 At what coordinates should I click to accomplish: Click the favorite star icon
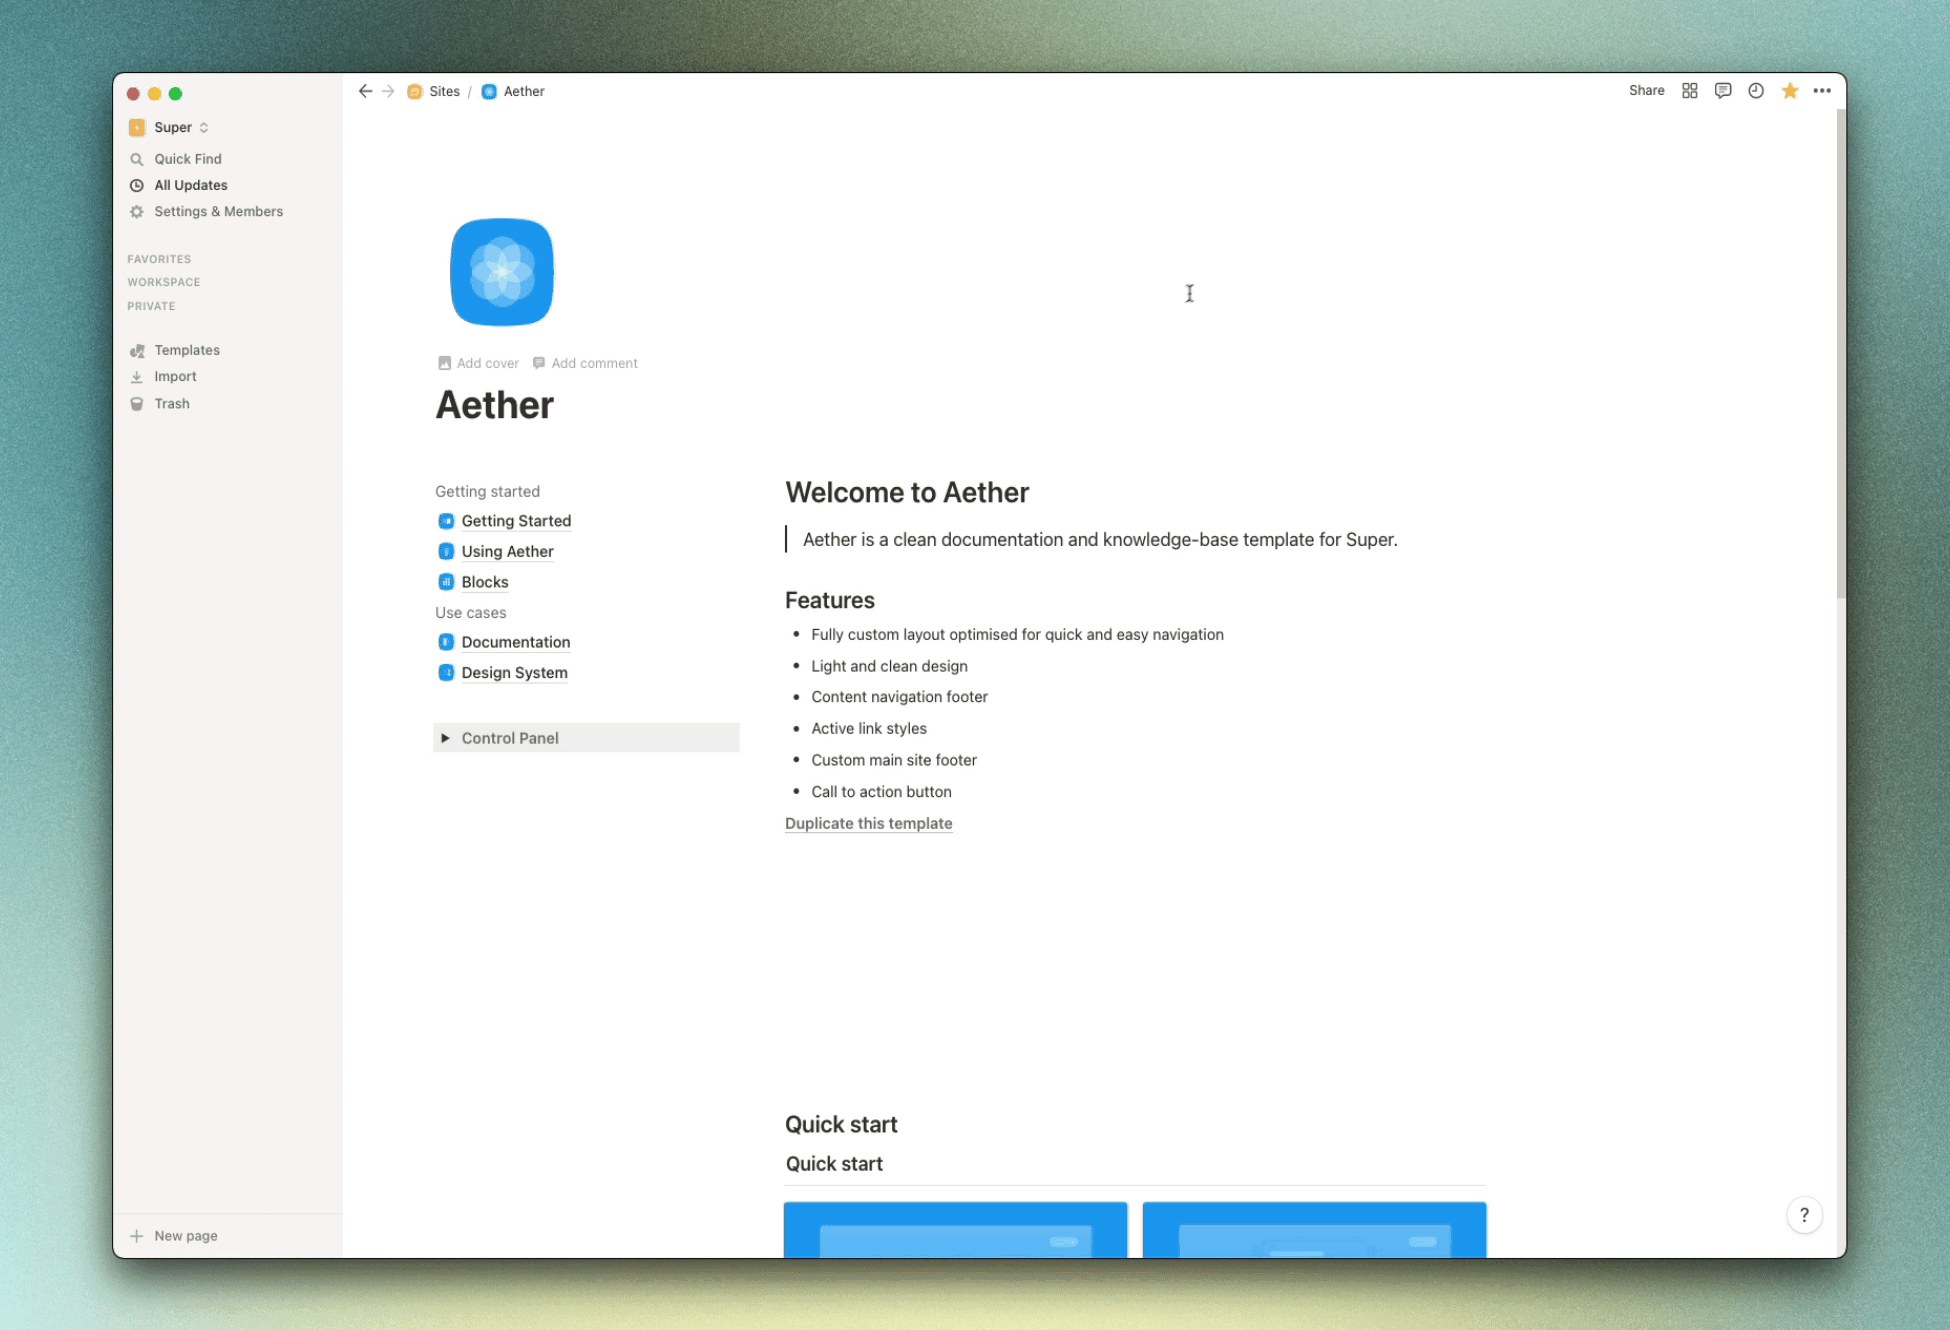pos(1789,91)
